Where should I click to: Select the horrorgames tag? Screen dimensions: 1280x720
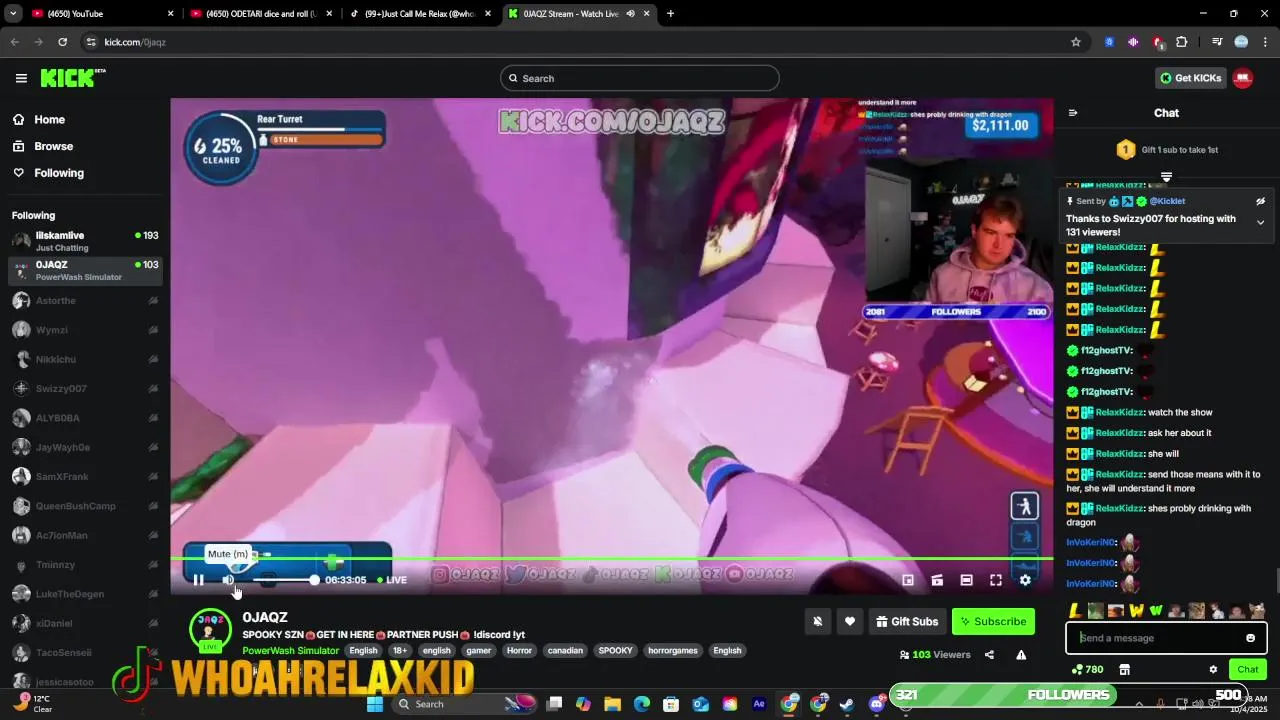672,651
